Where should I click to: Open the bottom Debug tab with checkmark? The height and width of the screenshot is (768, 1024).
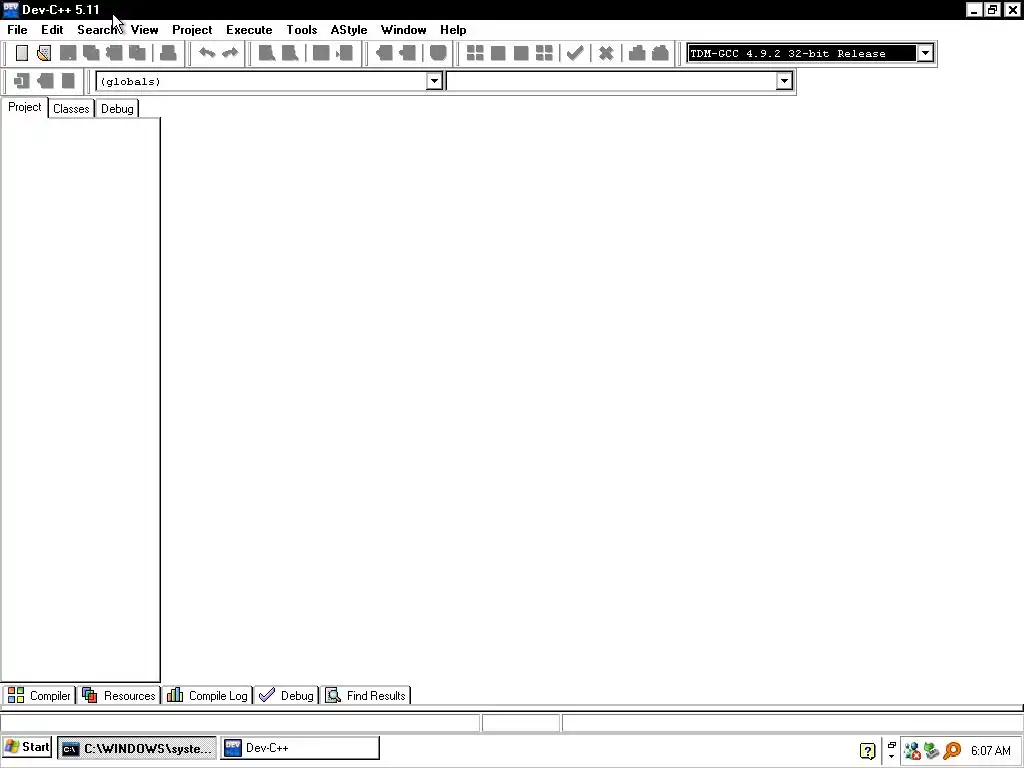pos(286,696)
